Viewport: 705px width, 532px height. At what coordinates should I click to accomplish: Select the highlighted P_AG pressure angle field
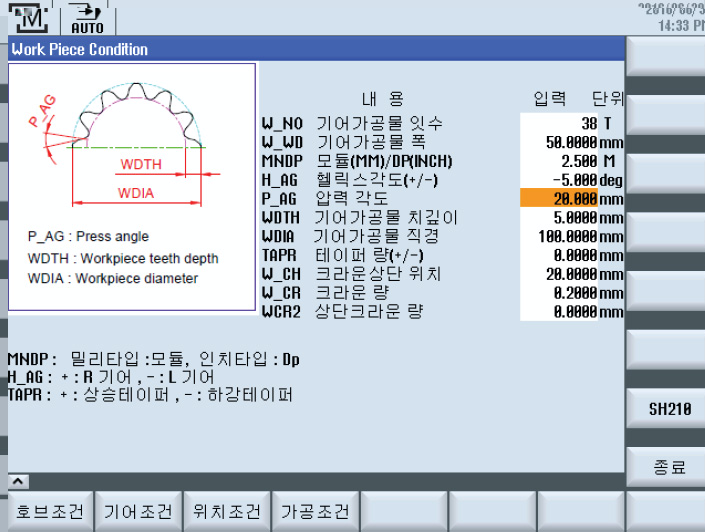(560, 198)
